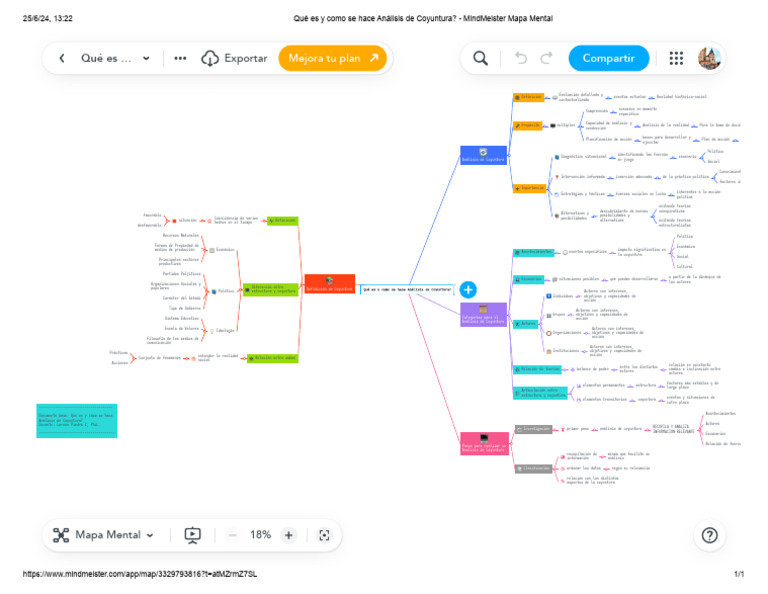Start presentation mode icon
768x594 pixels.
click(192, 535)
